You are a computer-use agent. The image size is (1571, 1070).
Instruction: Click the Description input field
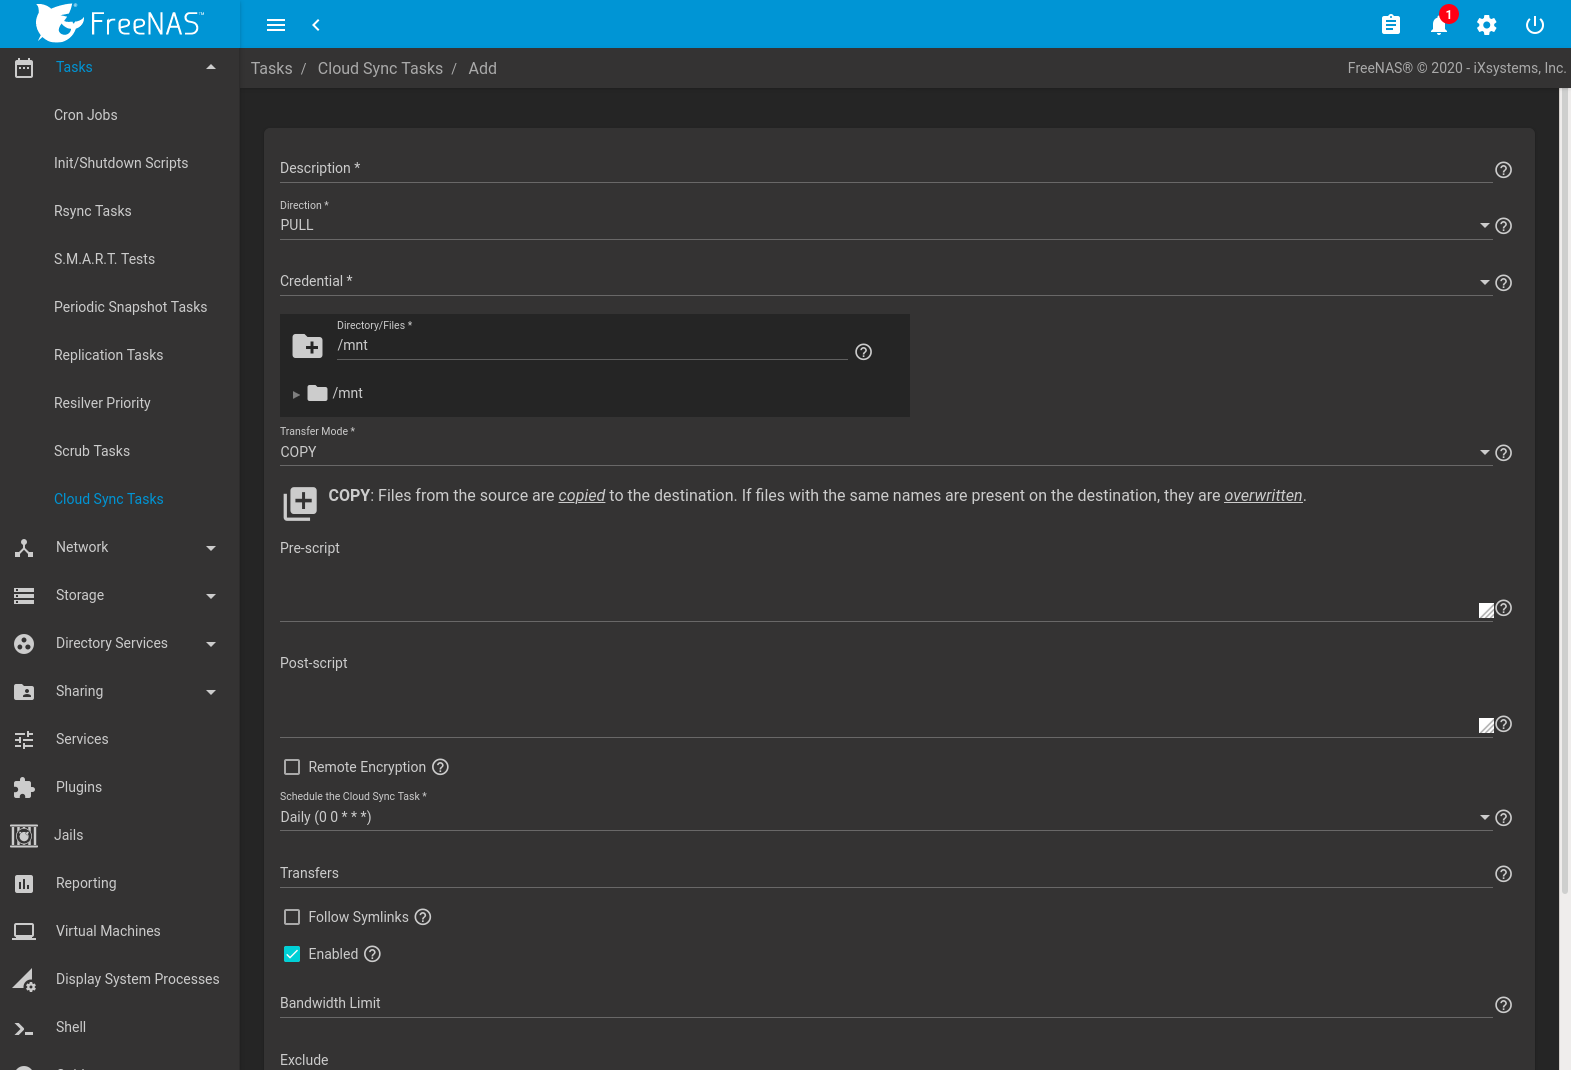point(884,169)
